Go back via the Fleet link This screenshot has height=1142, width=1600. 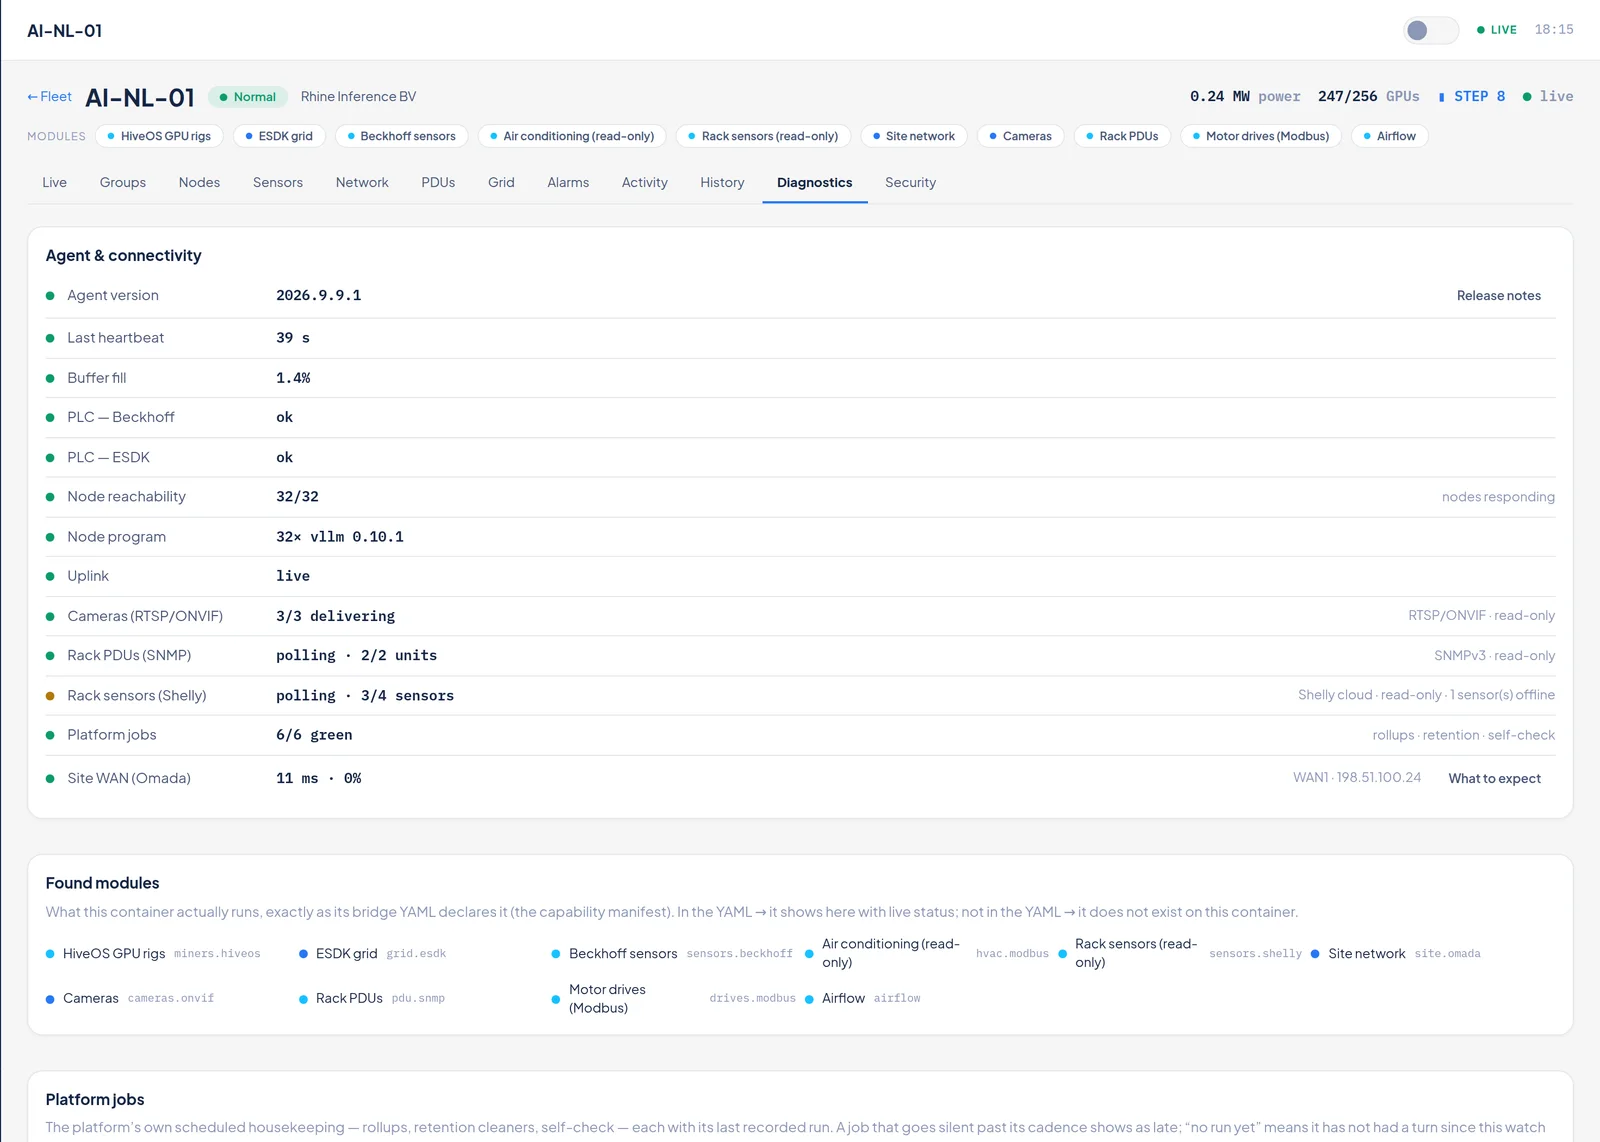(49, 97)
